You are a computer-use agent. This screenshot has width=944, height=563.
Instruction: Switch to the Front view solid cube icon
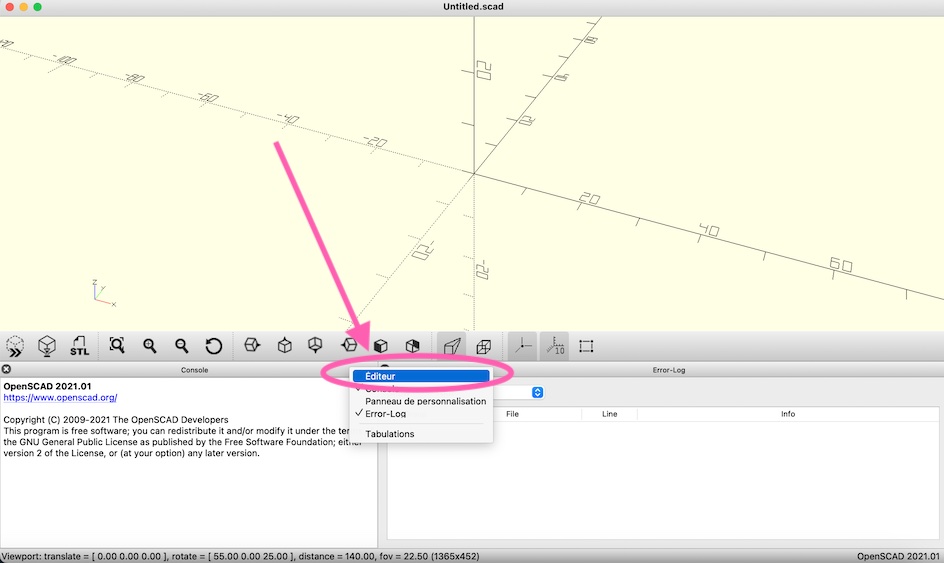point(380,346)
